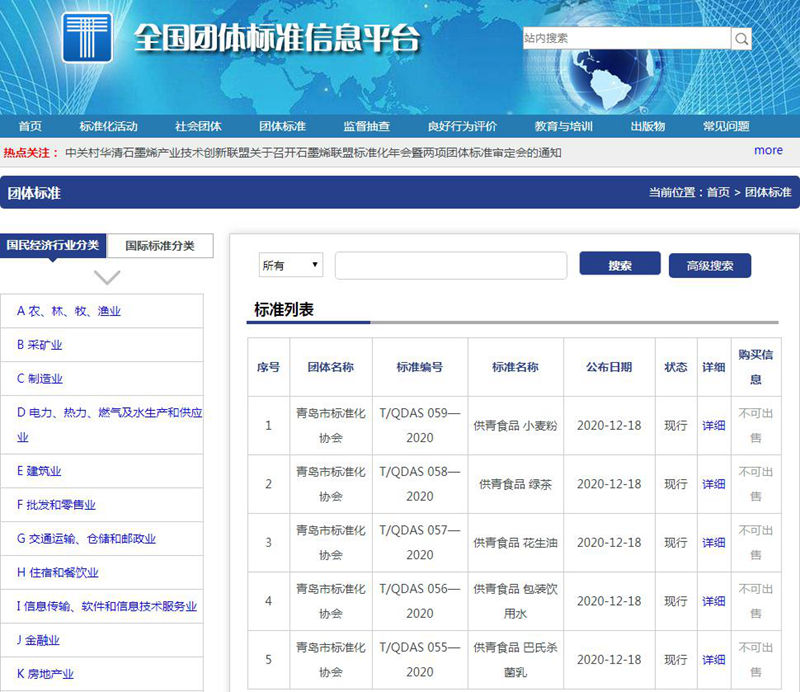Select category A 农、林、牧、渔业
The image size is (800, 692).
pyautogui.click(x=69, y=311)
